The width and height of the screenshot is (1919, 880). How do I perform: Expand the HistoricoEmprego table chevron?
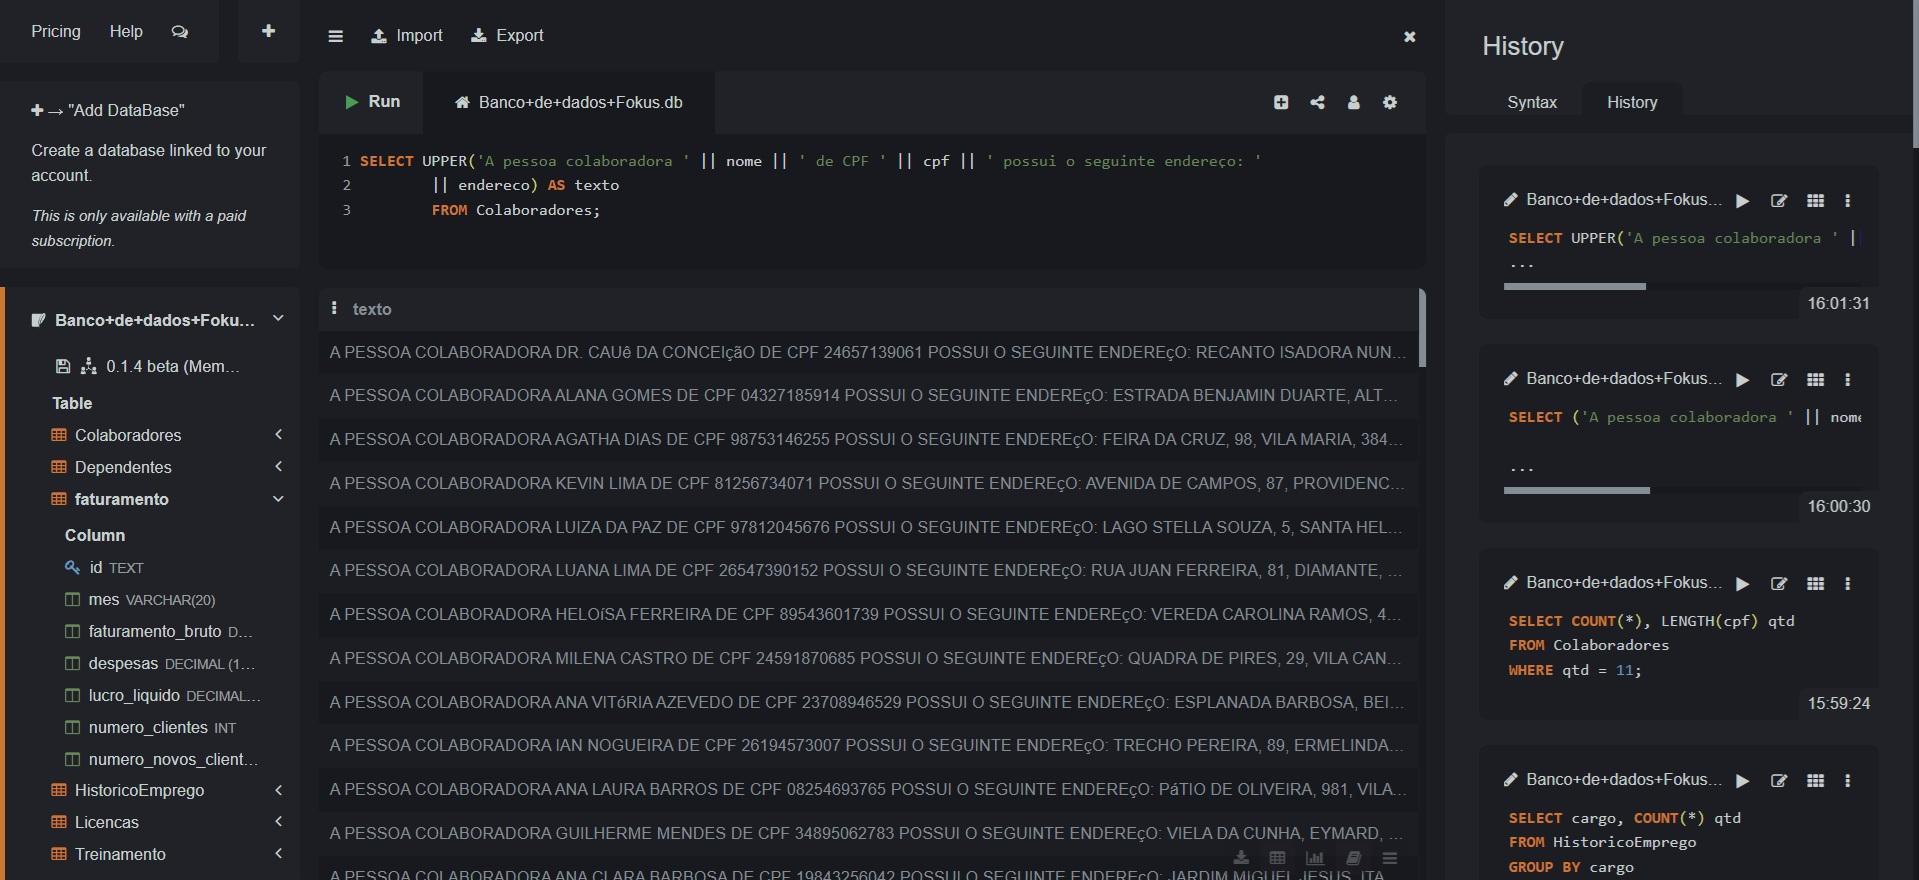(x=279, y=790)
